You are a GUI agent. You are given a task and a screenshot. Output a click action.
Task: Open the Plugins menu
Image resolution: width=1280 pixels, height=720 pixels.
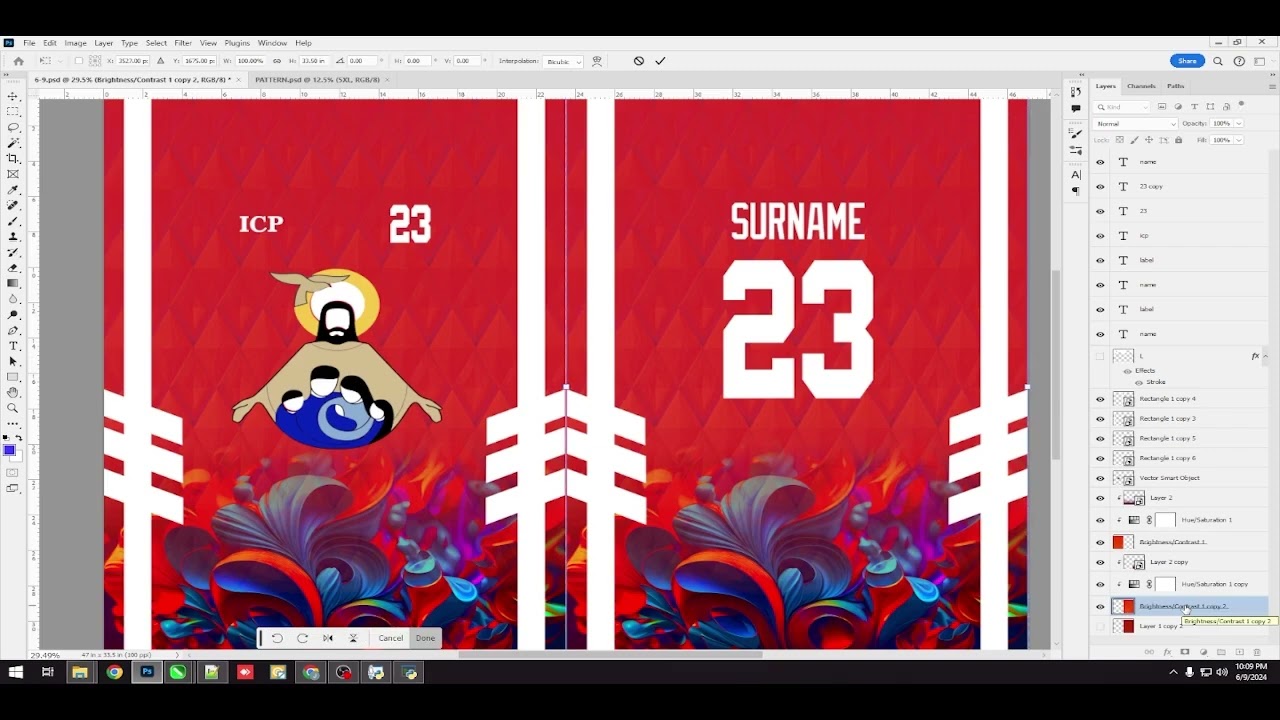coord(237,43)
